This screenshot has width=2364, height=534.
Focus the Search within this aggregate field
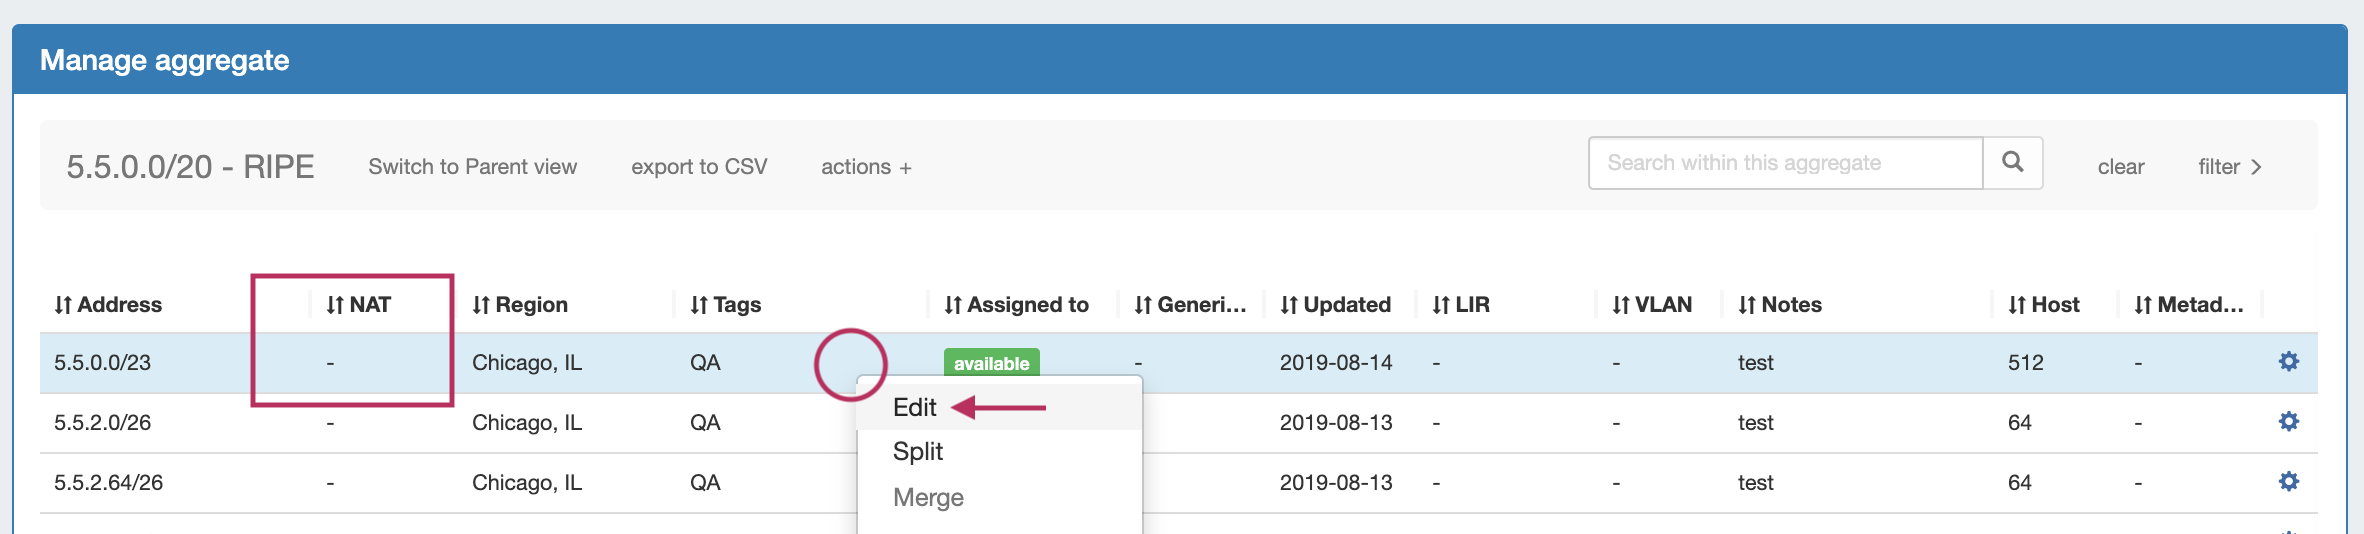[1785, 163]
